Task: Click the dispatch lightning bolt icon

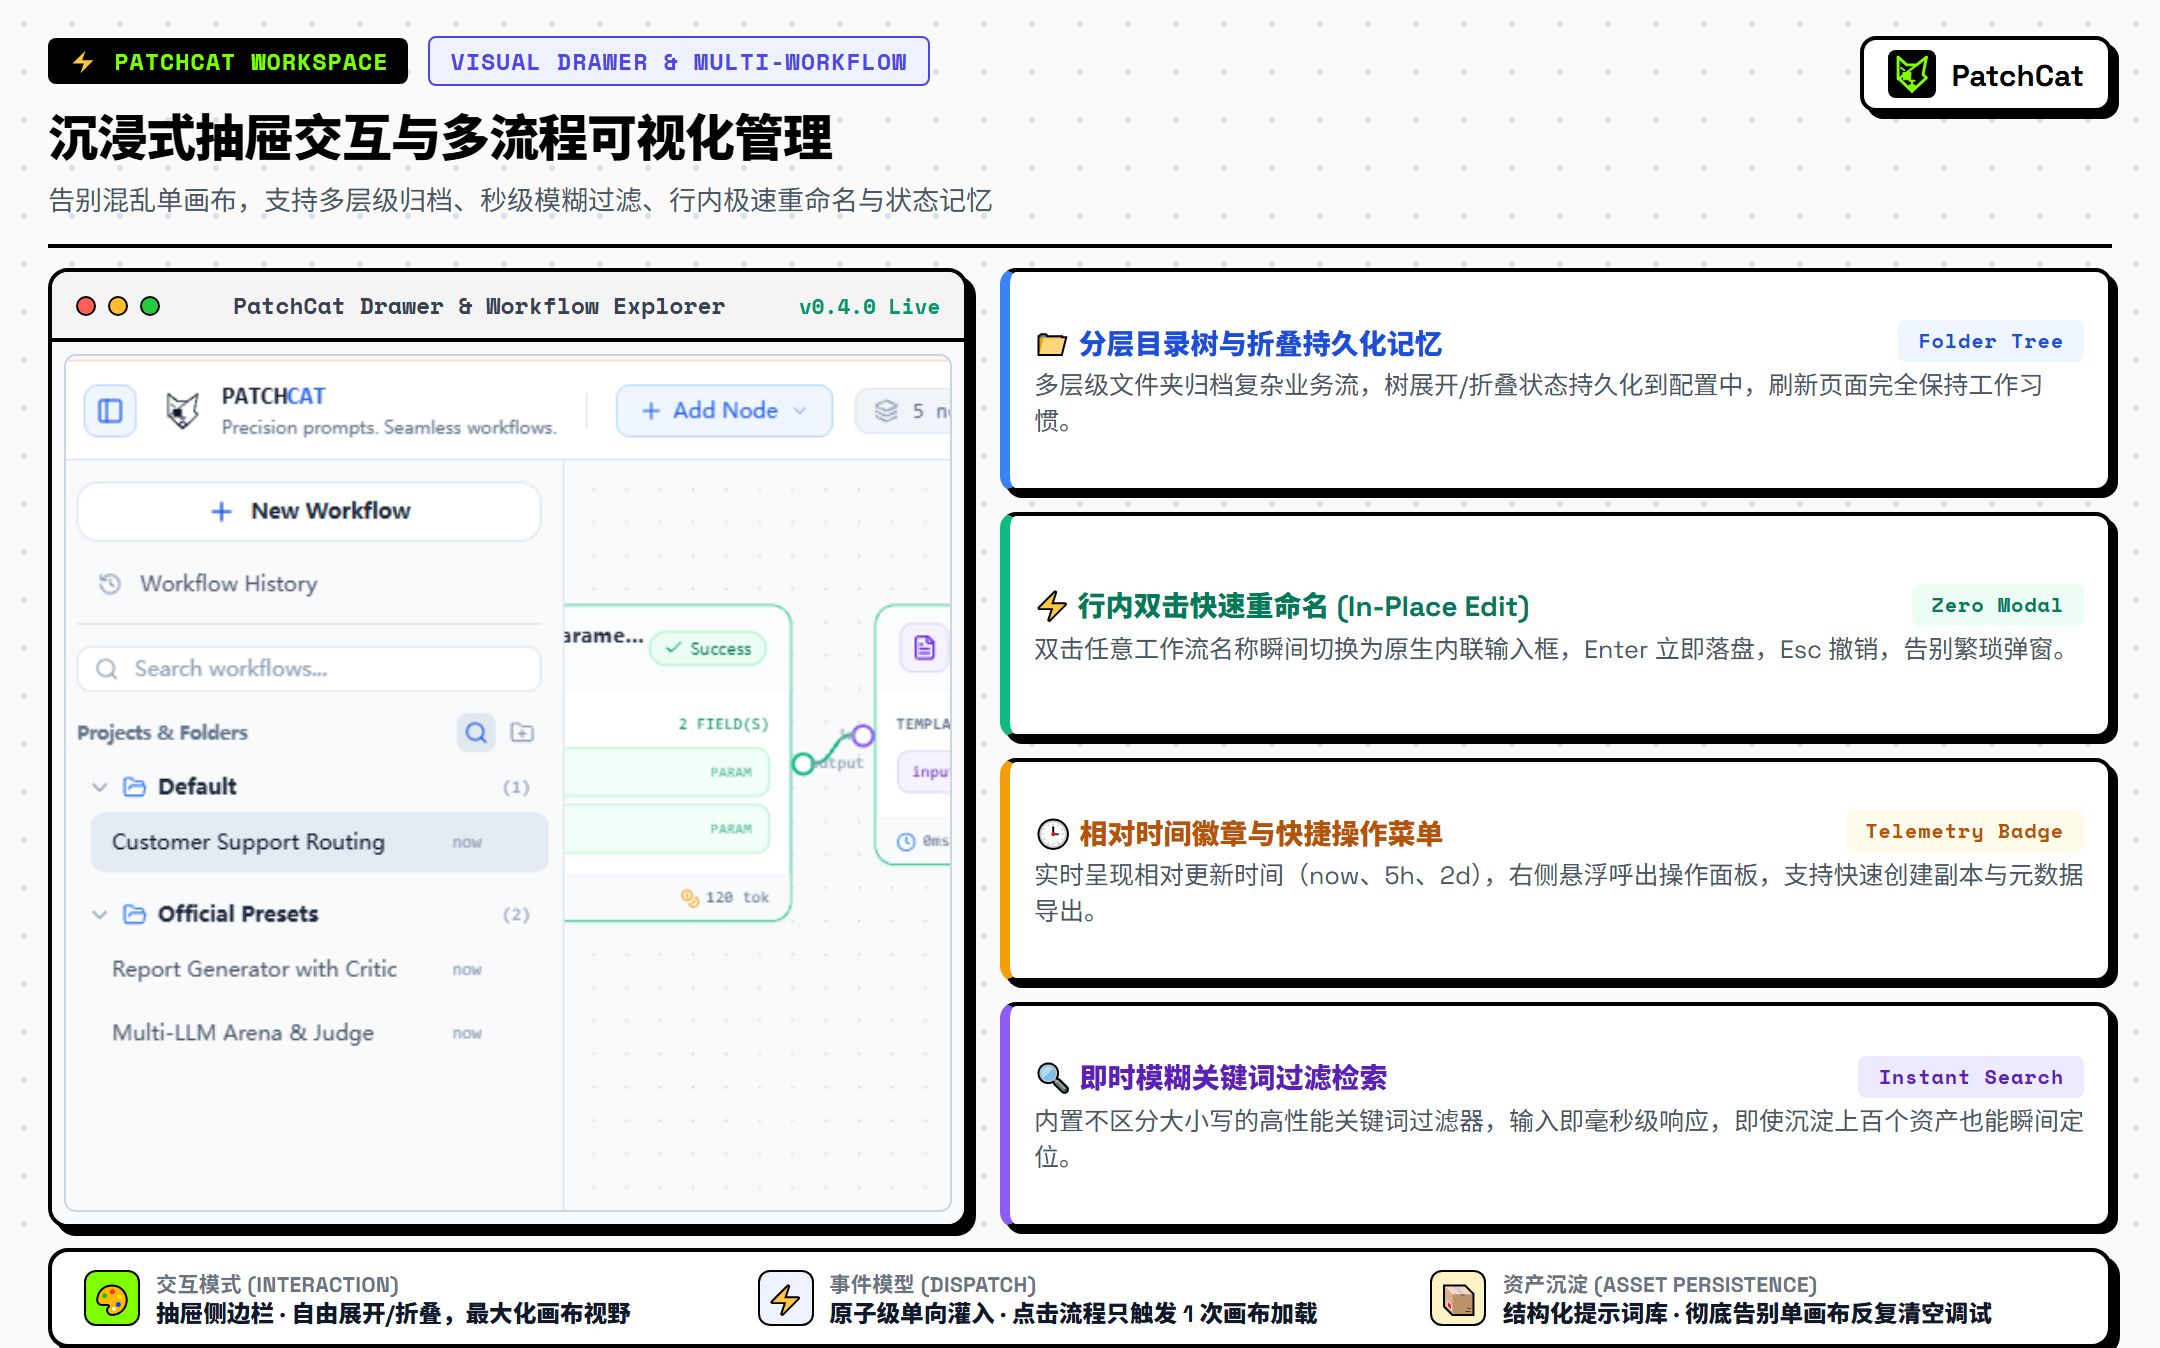Action: pos(786,1299)
